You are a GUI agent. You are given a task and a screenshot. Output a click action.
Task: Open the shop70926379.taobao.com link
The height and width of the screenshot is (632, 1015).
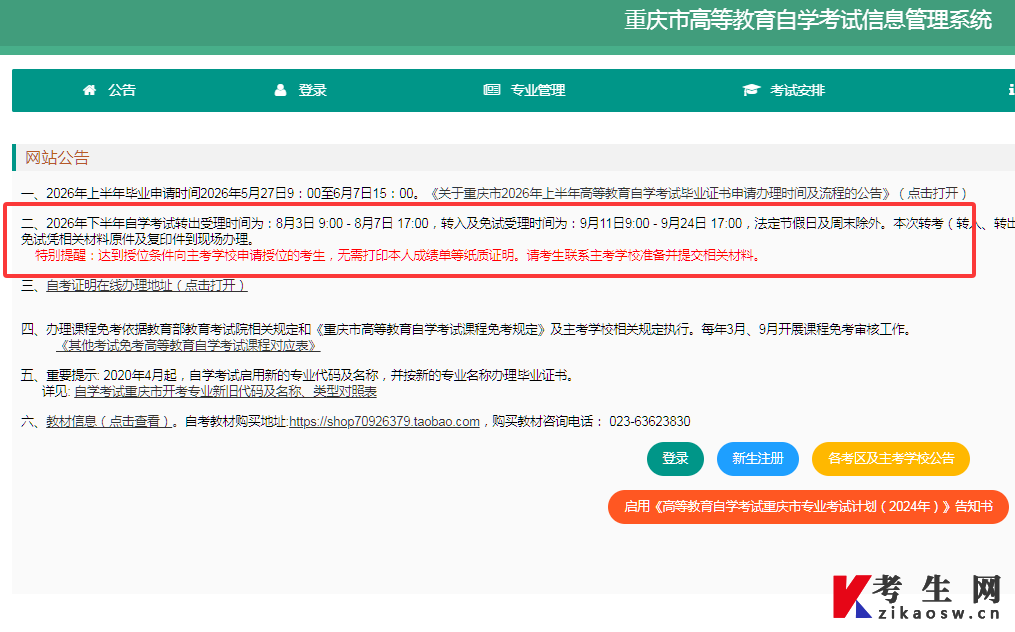click(x=384, y=421)
